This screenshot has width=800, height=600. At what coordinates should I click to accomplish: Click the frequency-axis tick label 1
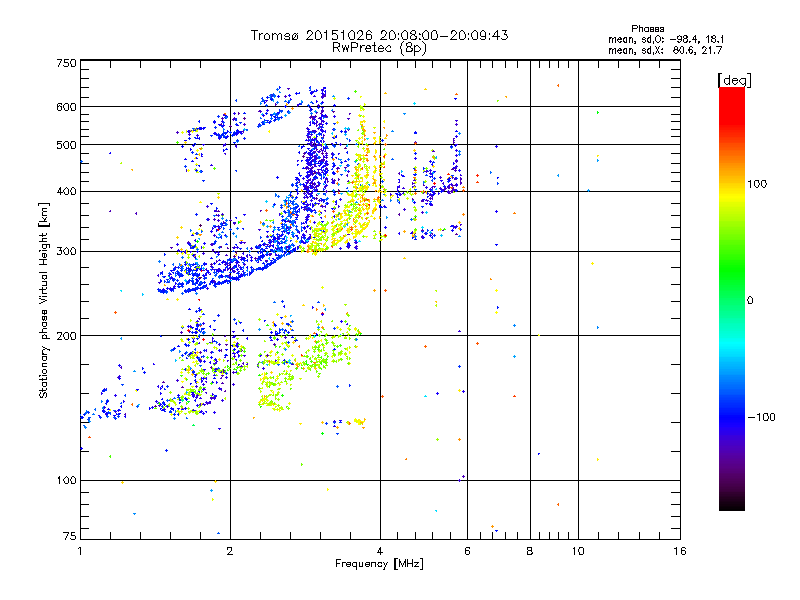coord(80,551)
